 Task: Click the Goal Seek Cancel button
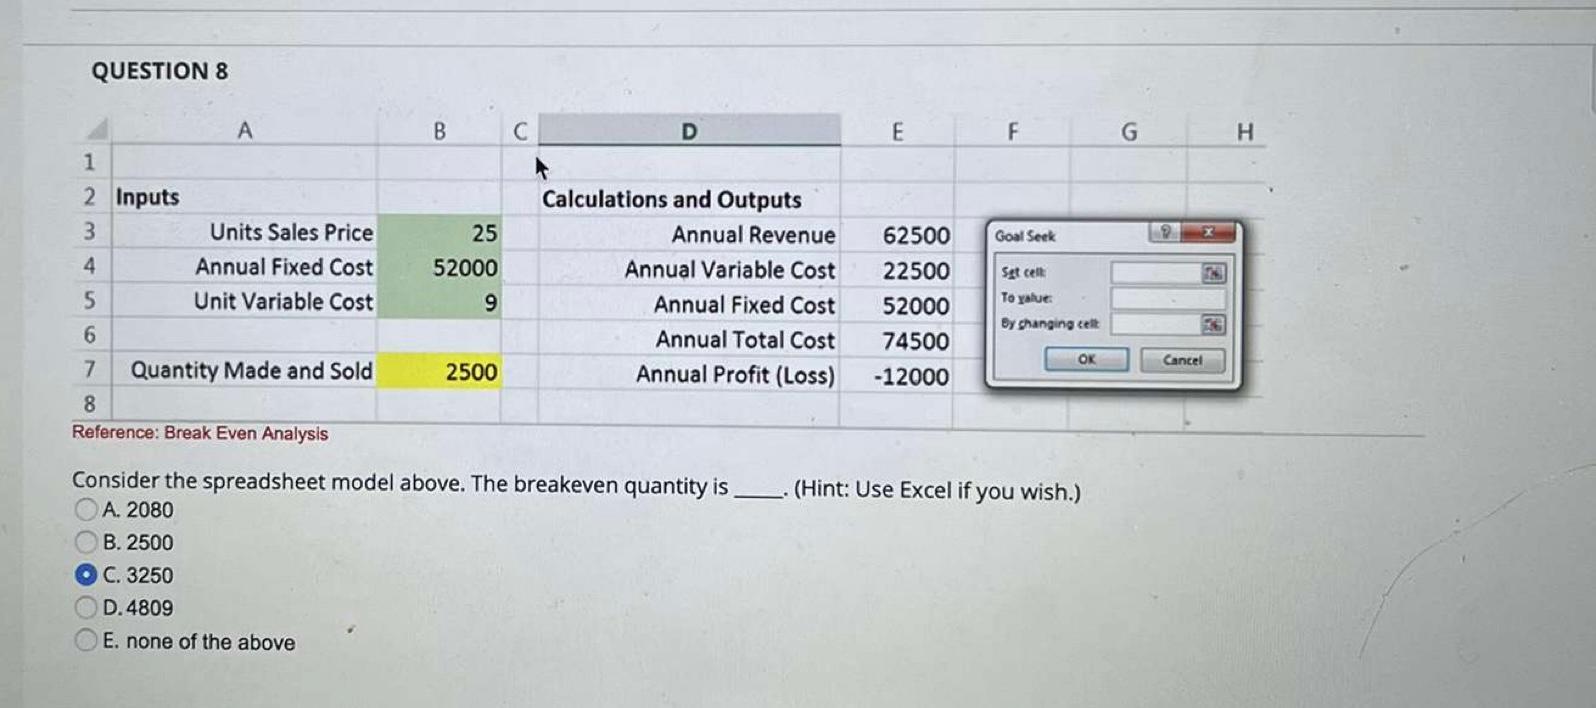(1182, 360)
